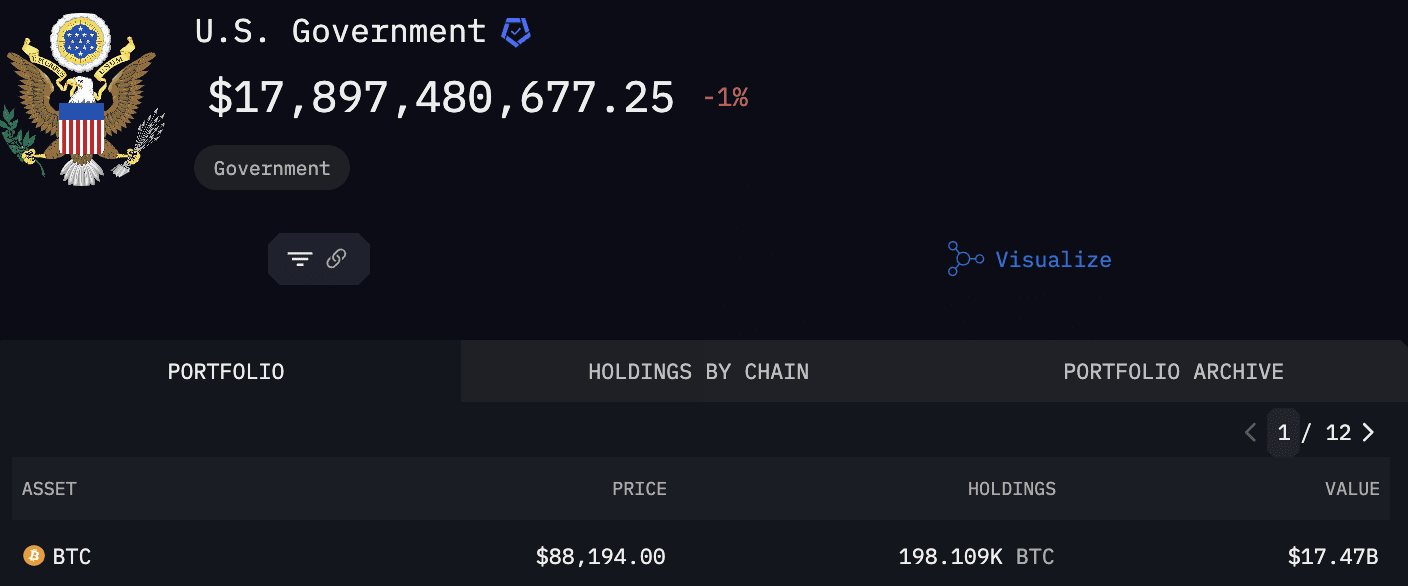This screenshot has height=586, width=1408.
Task: Go to next page with right chevron
Action: coord(1369,433)
